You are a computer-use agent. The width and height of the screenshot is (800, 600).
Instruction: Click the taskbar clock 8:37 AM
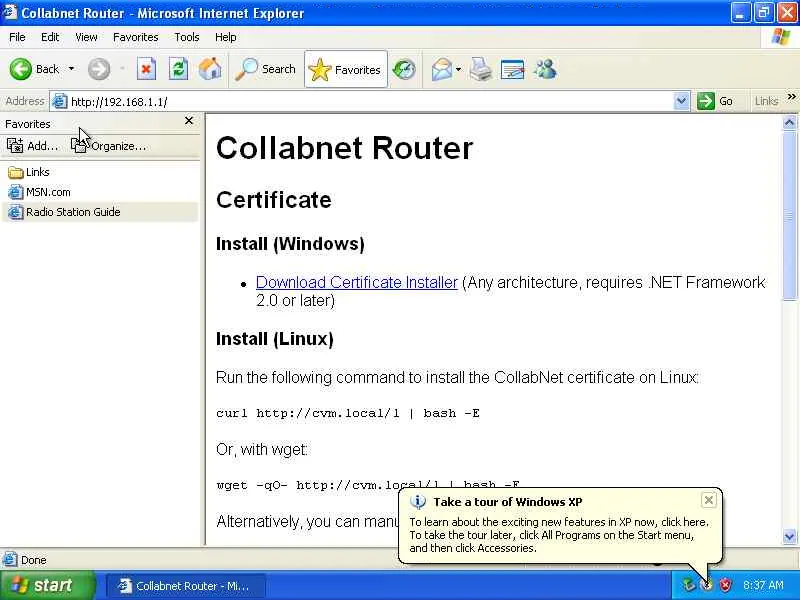coord(763,585)
